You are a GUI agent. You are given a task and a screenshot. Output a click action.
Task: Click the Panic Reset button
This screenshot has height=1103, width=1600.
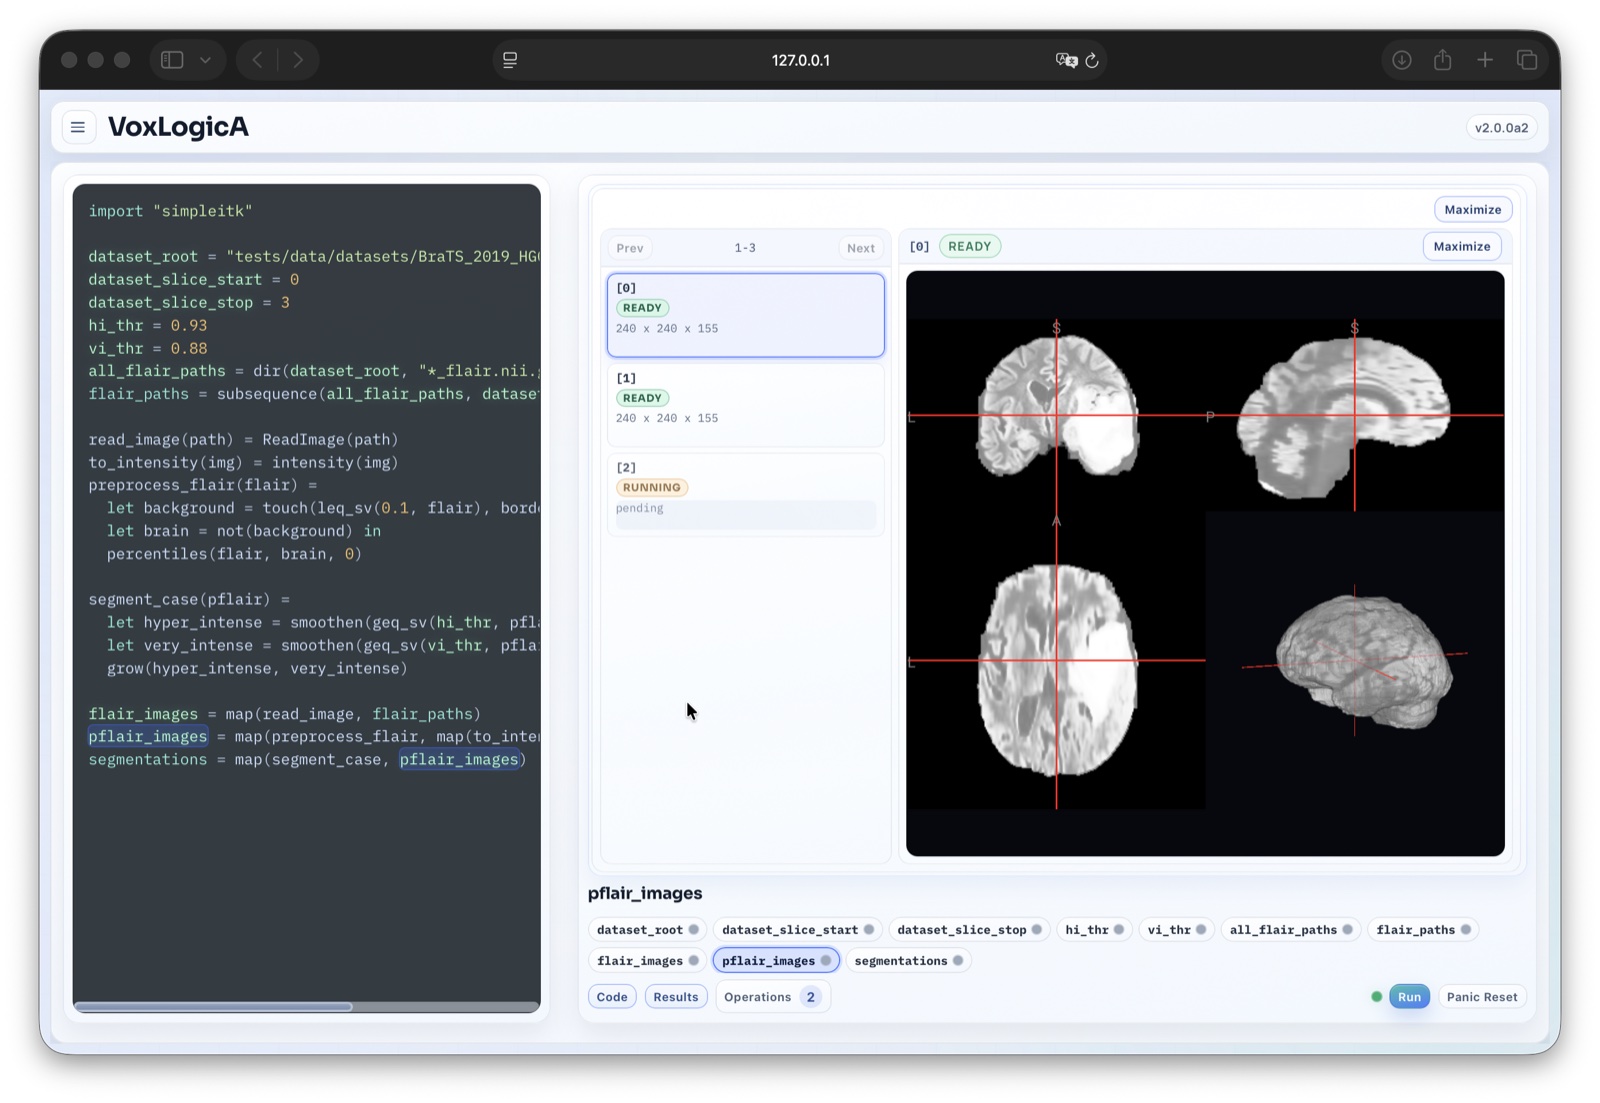point(1482,997)
